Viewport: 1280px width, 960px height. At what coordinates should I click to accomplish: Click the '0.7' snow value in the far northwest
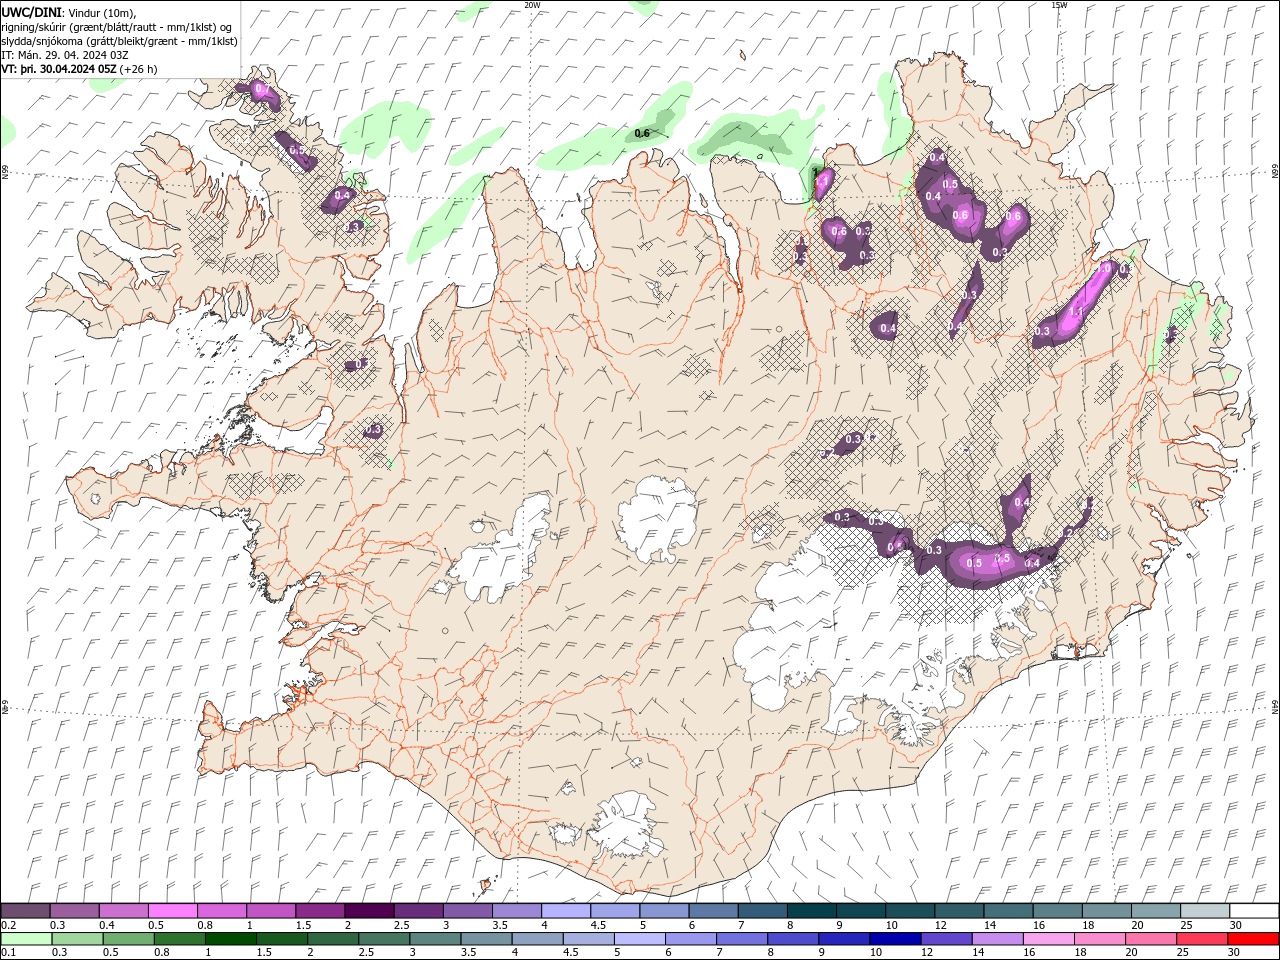(x=261, y=89)
